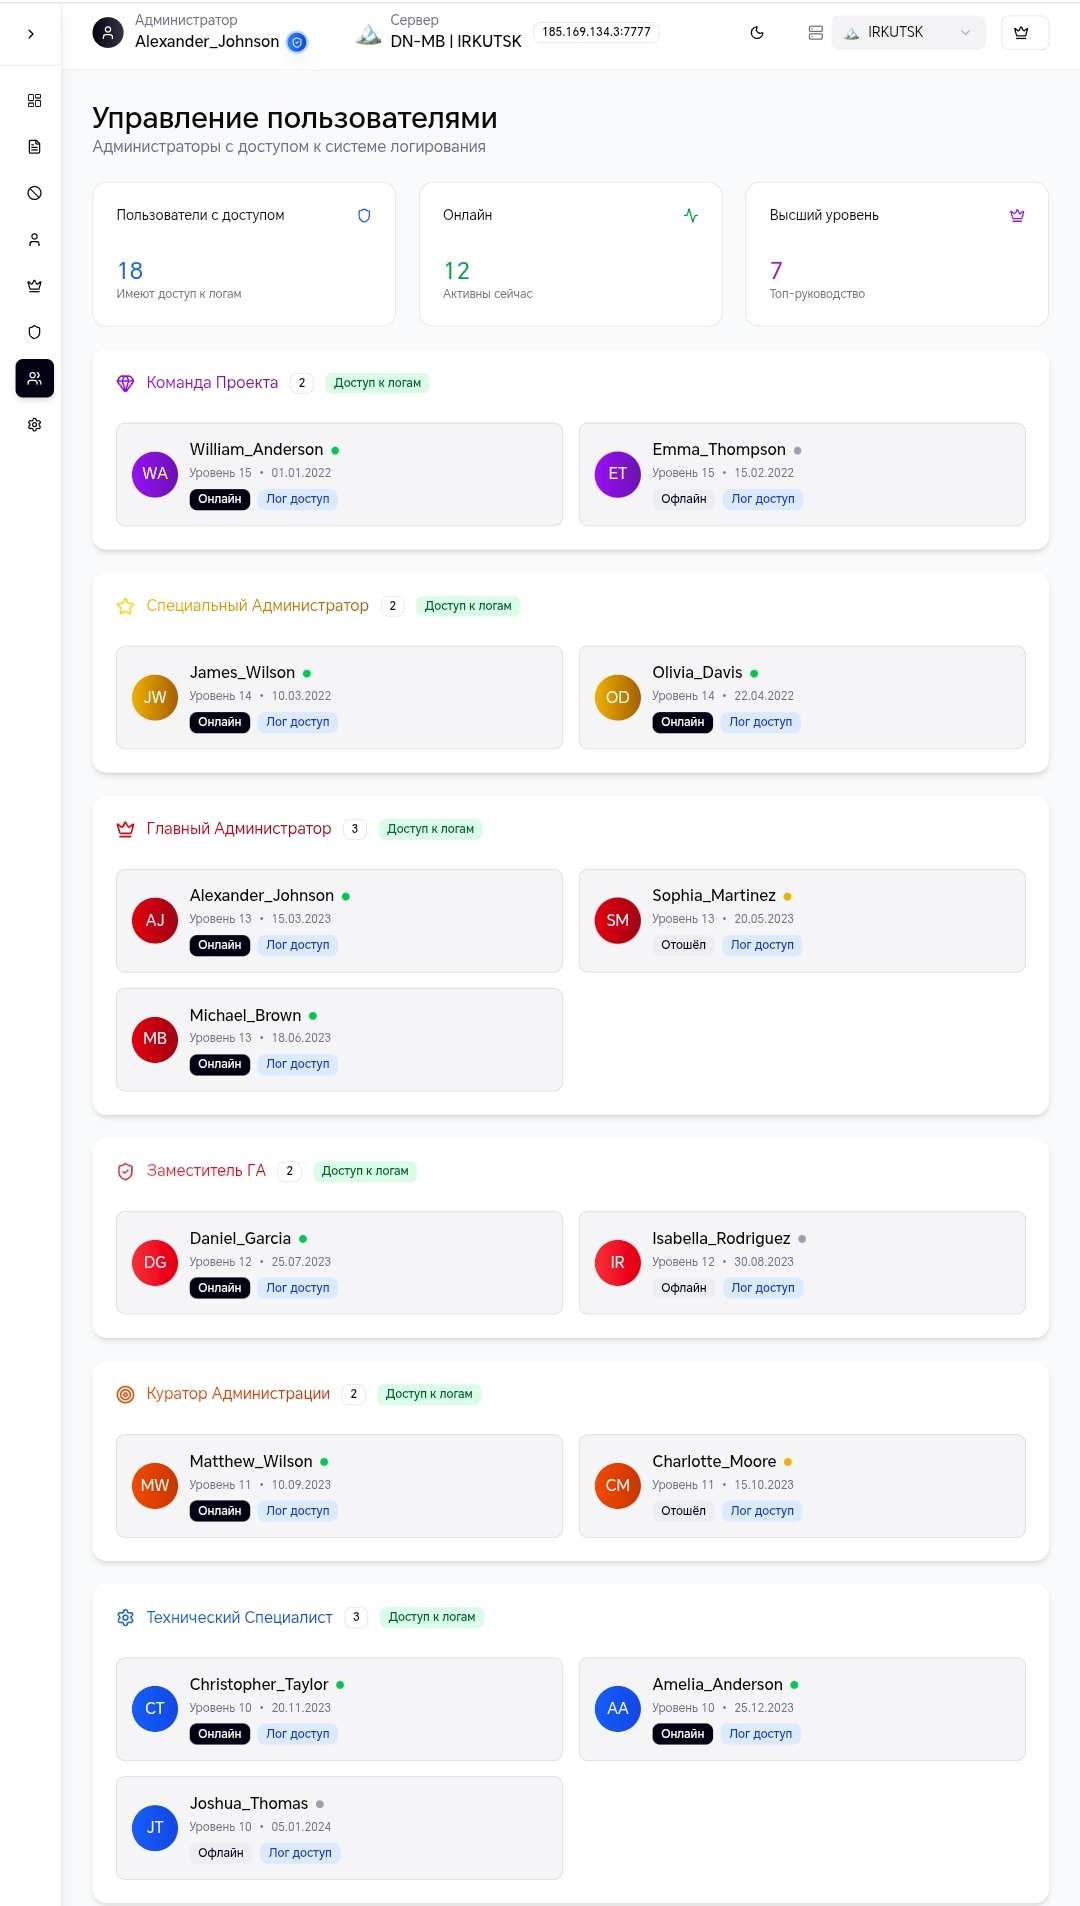Open the shield icon in sidebar
Viewport: 1080px width, 1906px height.
click(34, 332)
